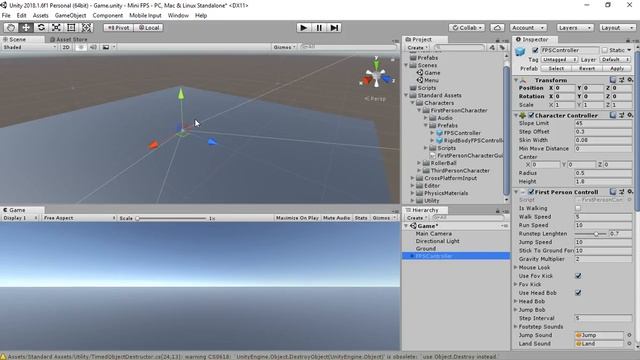Image resolution: width=640 pixels, height=360 pixels.
Task: Click the prefab Apply button
Action: [617, 69]
